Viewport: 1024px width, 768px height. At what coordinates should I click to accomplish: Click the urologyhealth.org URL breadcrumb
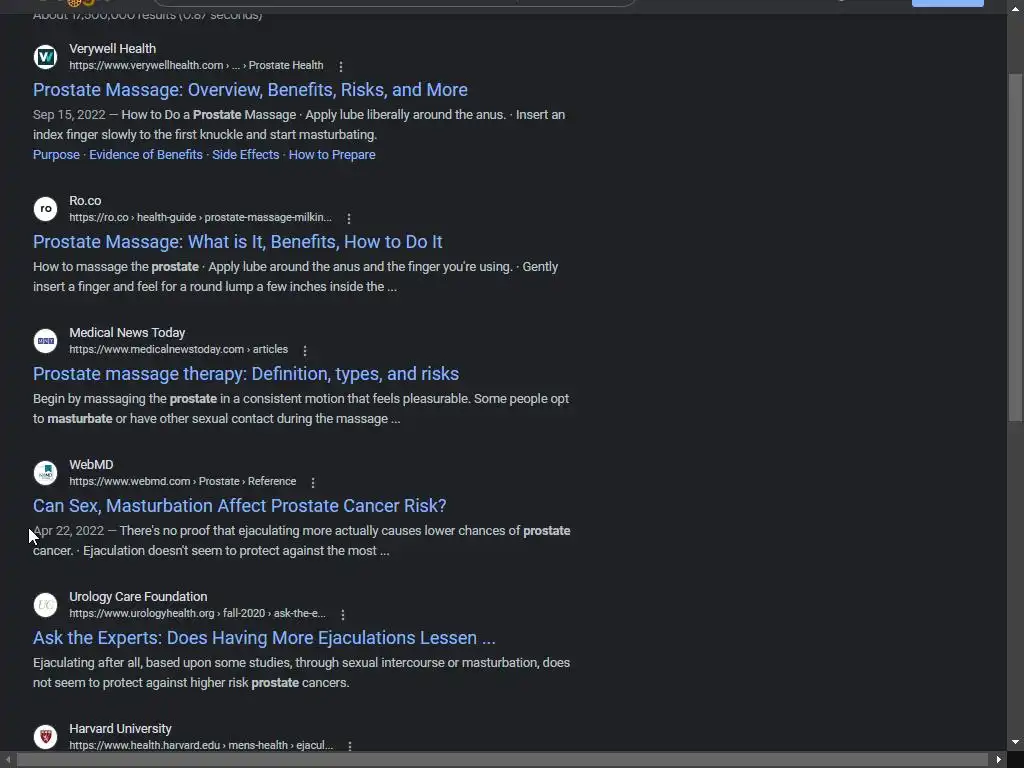point(197,613)
